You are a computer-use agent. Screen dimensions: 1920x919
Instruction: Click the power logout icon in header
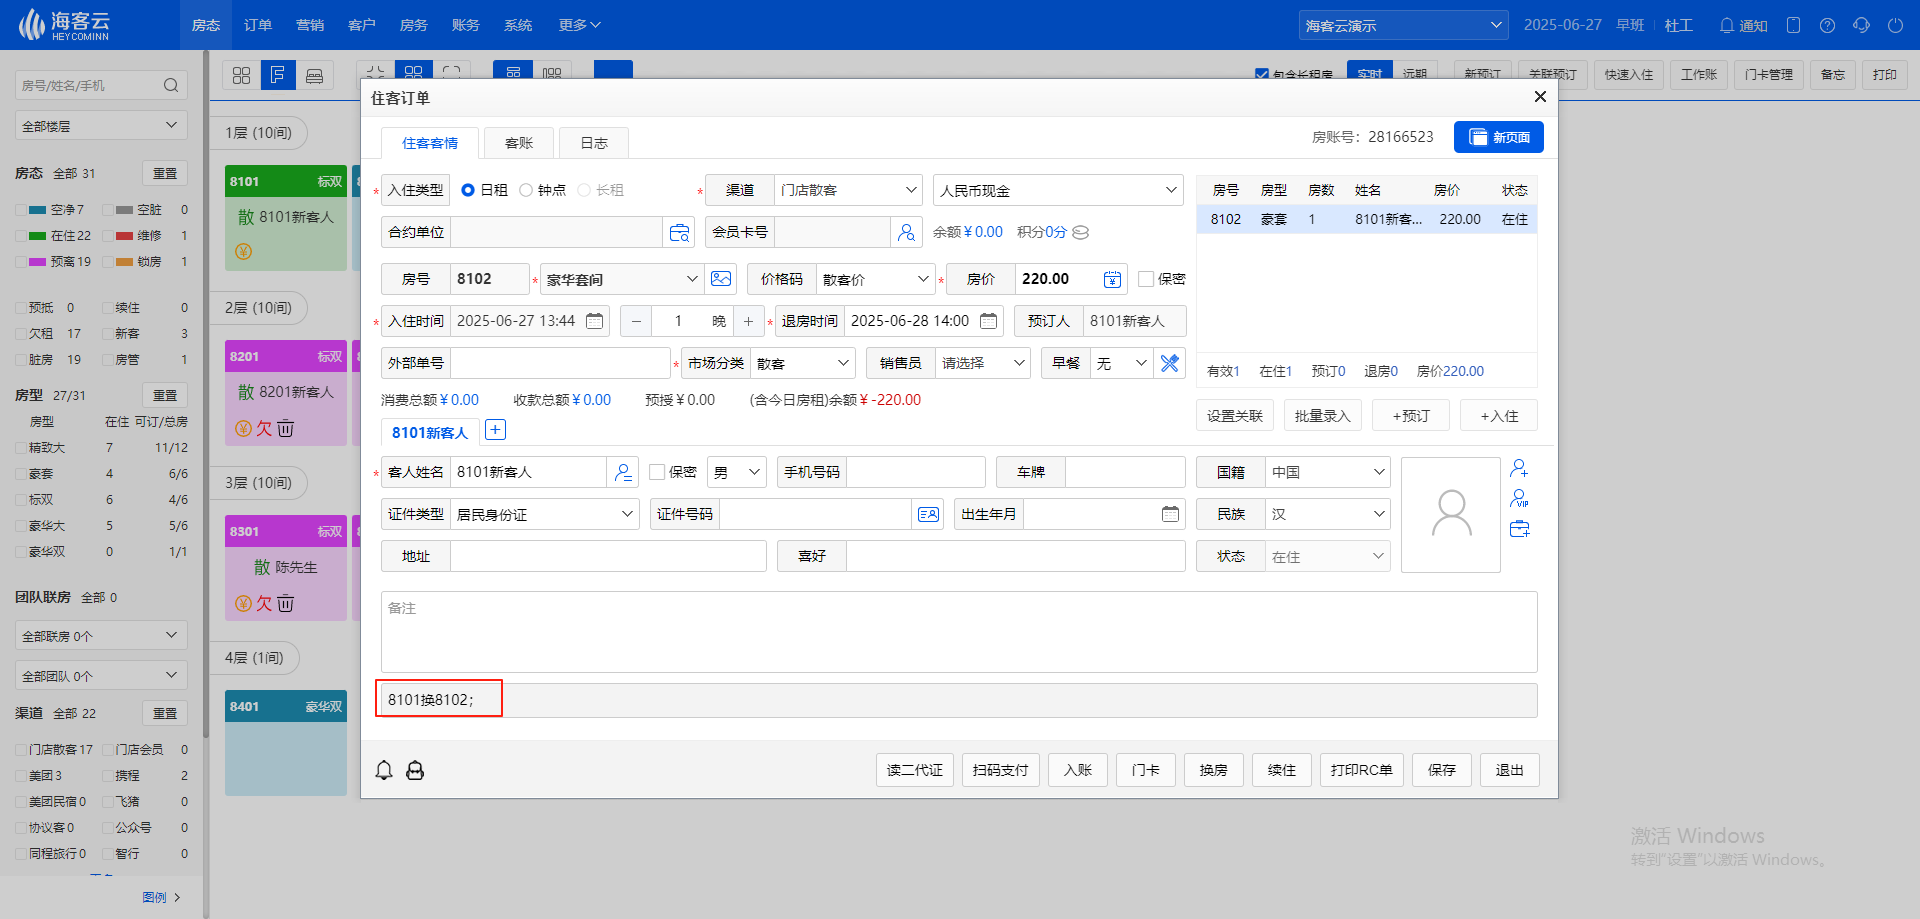click(1895, 25)
